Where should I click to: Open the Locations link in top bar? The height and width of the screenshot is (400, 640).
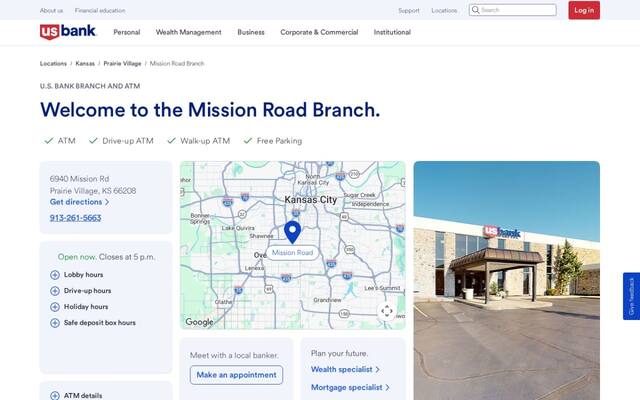(444, 11)
